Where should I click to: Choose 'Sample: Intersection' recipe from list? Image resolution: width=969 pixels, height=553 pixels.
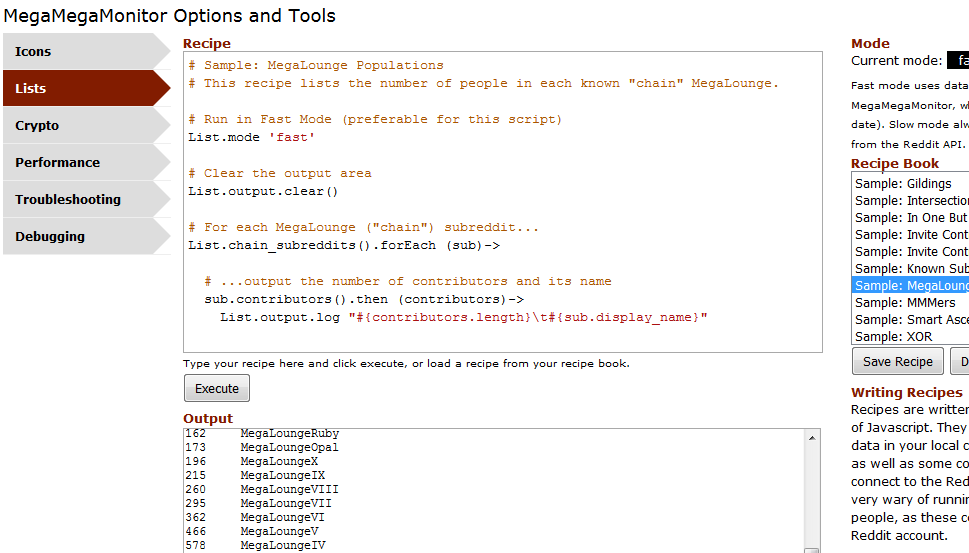[x=908, y=201]
